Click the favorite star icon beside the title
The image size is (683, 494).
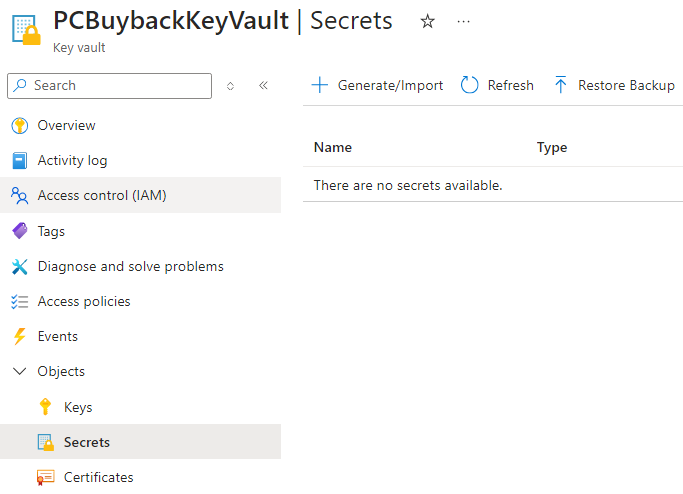pos(427,21)
